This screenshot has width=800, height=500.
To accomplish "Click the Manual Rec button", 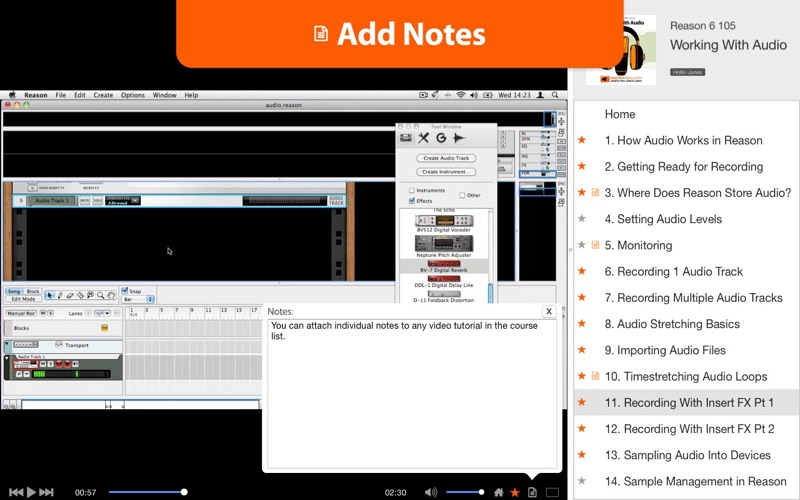I will (21, 313).
